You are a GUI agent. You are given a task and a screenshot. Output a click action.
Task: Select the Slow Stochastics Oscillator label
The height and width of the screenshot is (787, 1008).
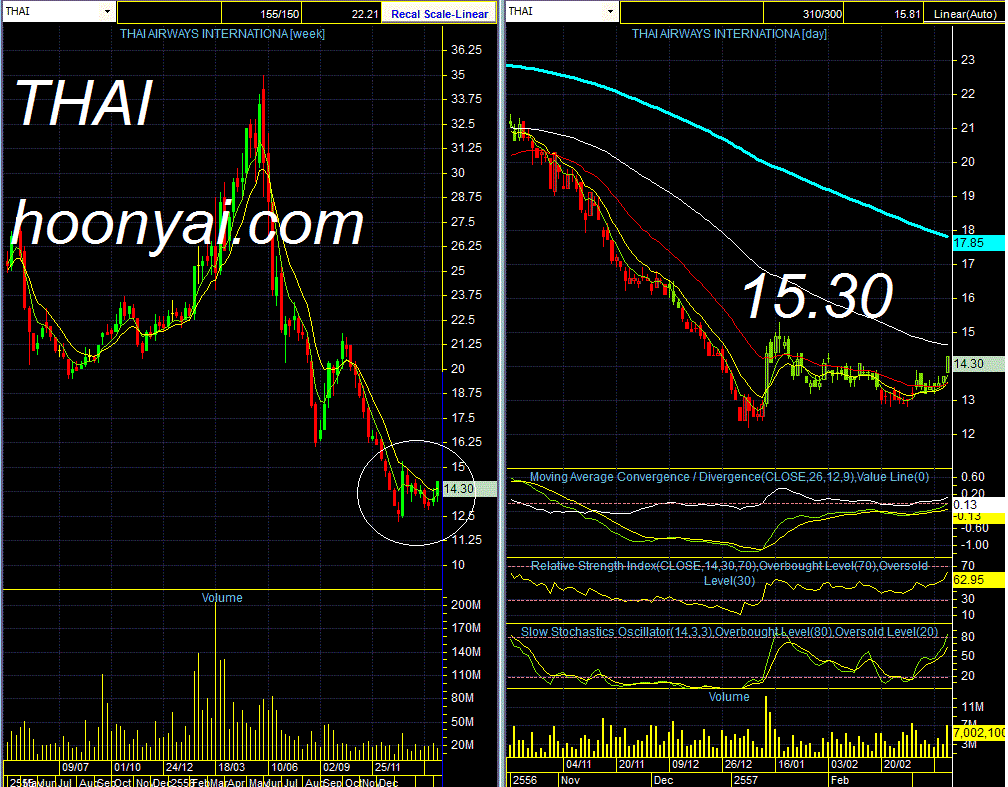click(x=729, y=632)
